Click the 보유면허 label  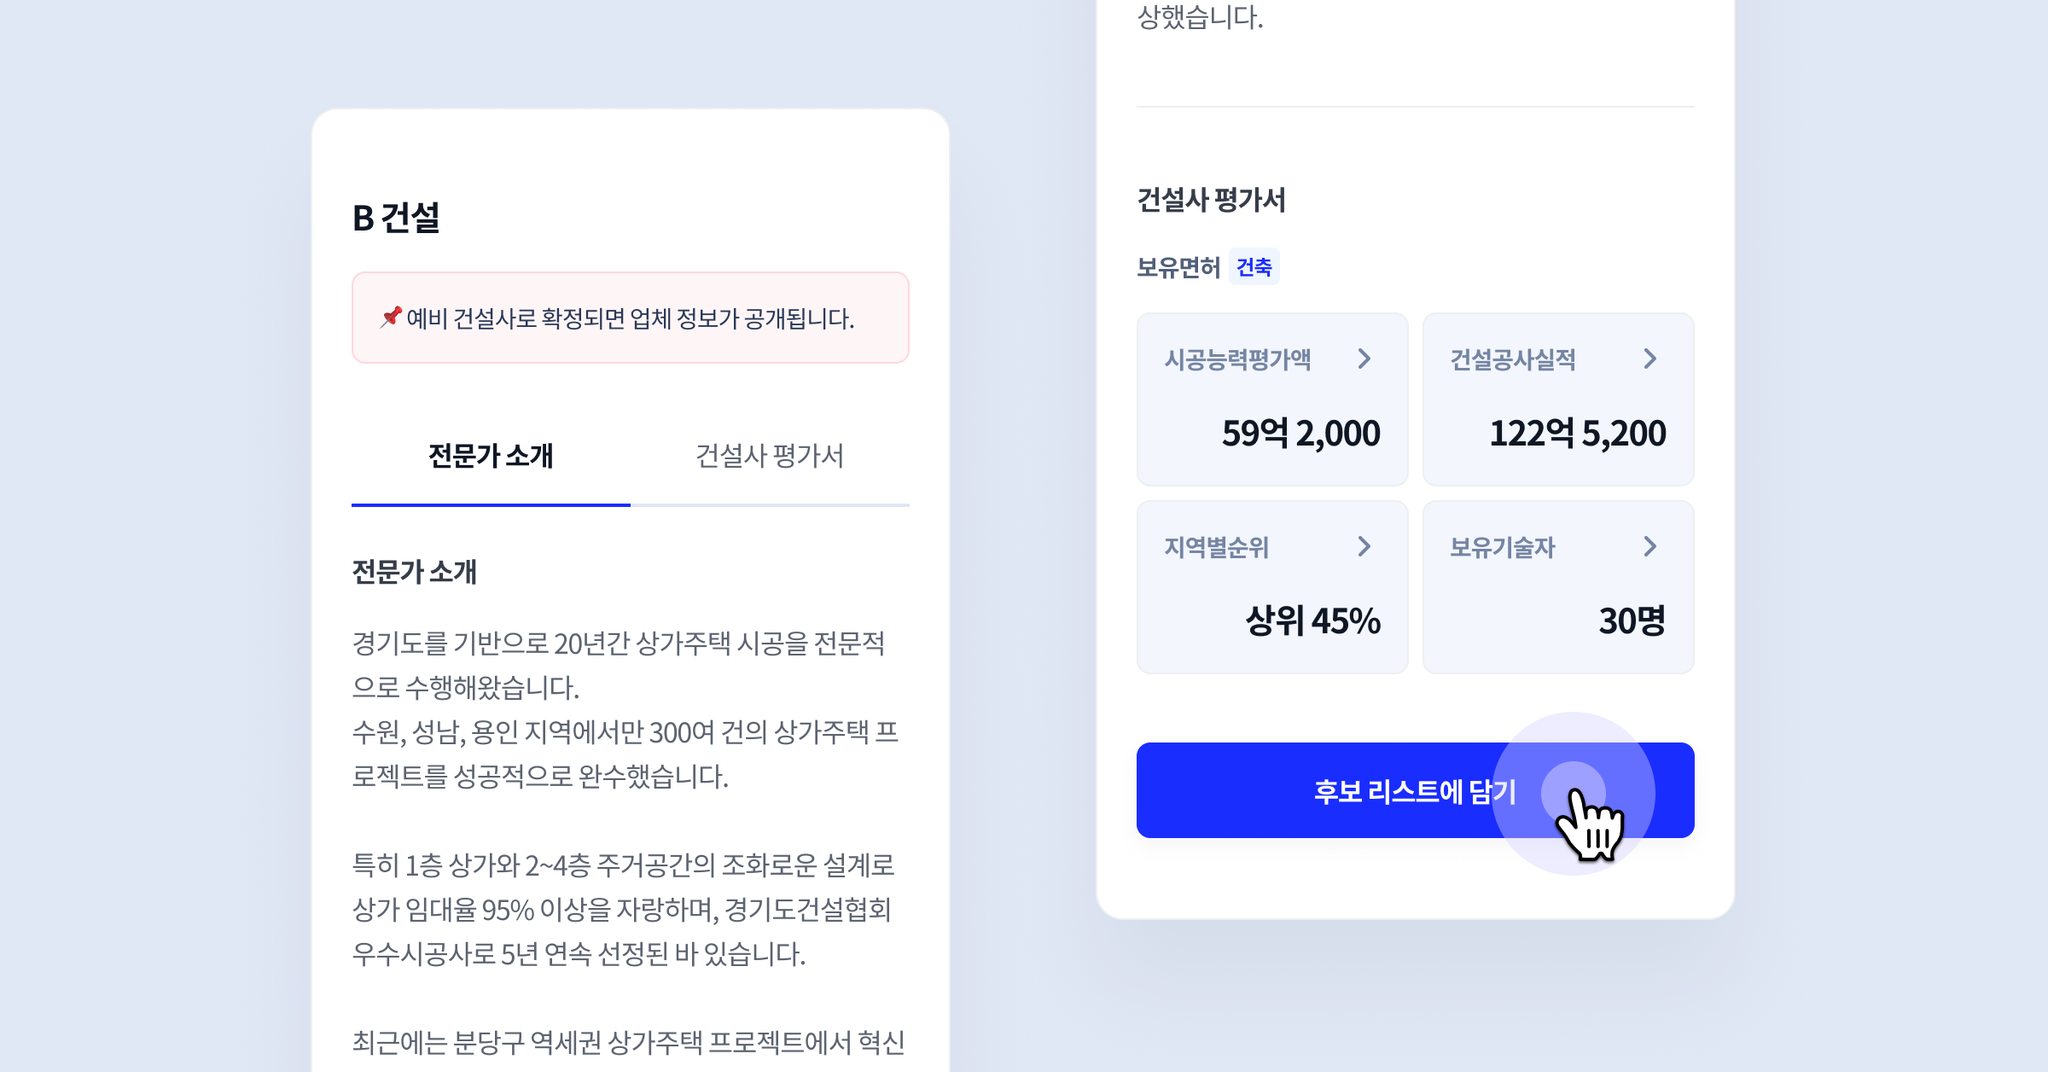point(1178,267)
